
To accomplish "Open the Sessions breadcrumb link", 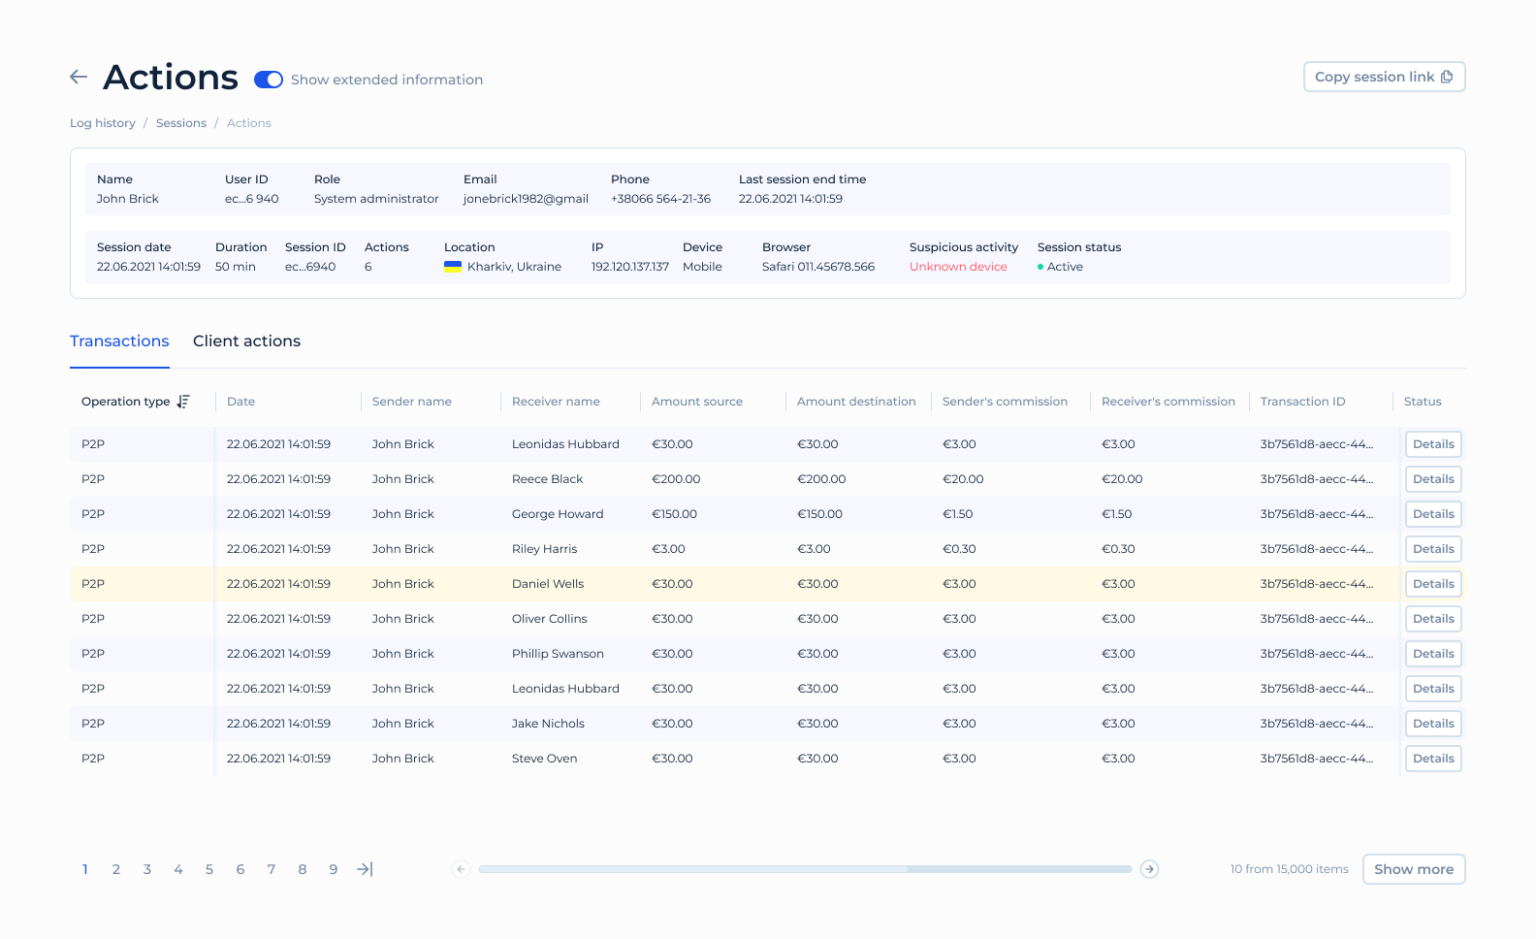I will (x=181, y=122).
